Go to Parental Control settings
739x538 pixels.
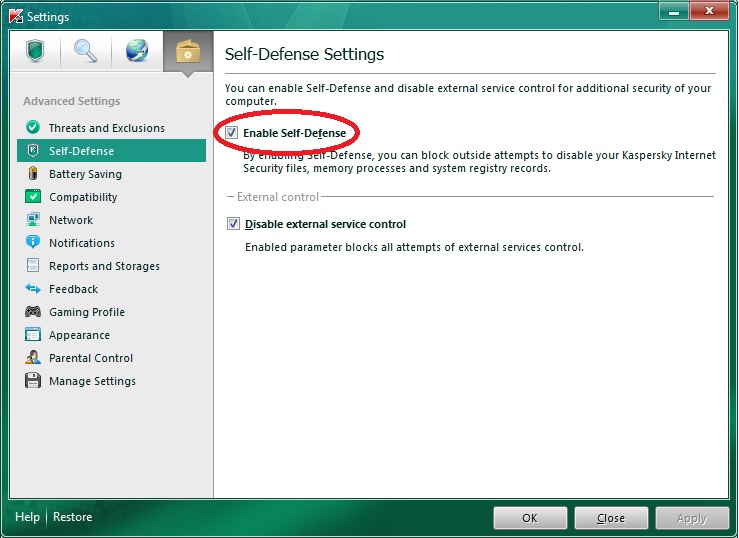click(111, 358)
